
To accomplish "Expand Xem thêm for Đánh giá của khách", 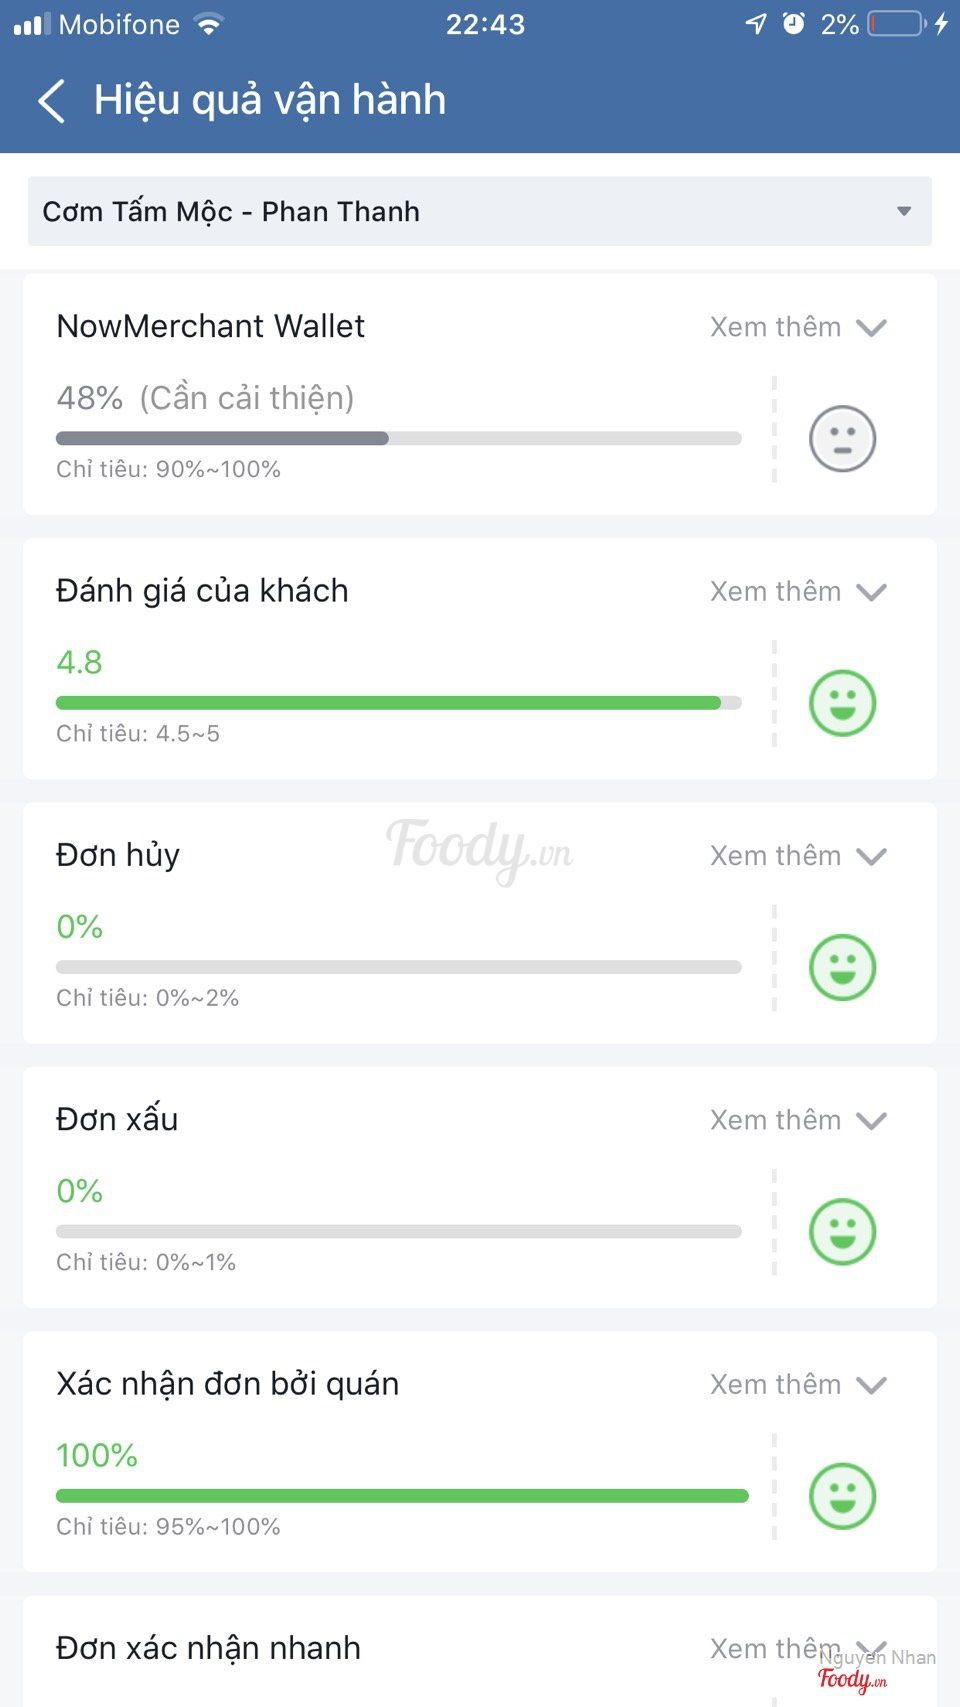I will click(798, 591).
